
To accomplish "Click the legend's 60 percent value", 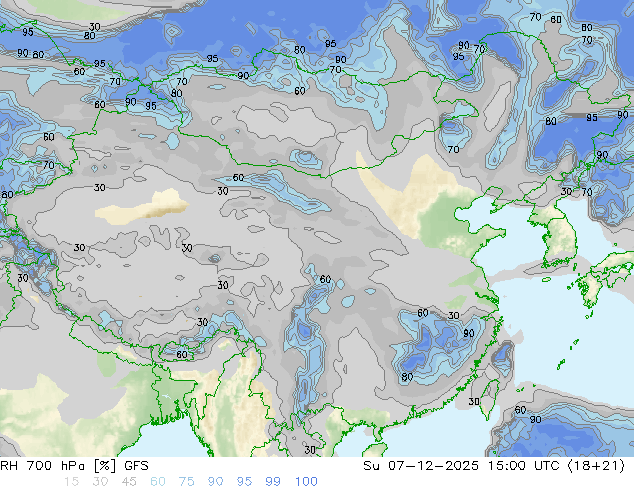I will pos(158,482).
